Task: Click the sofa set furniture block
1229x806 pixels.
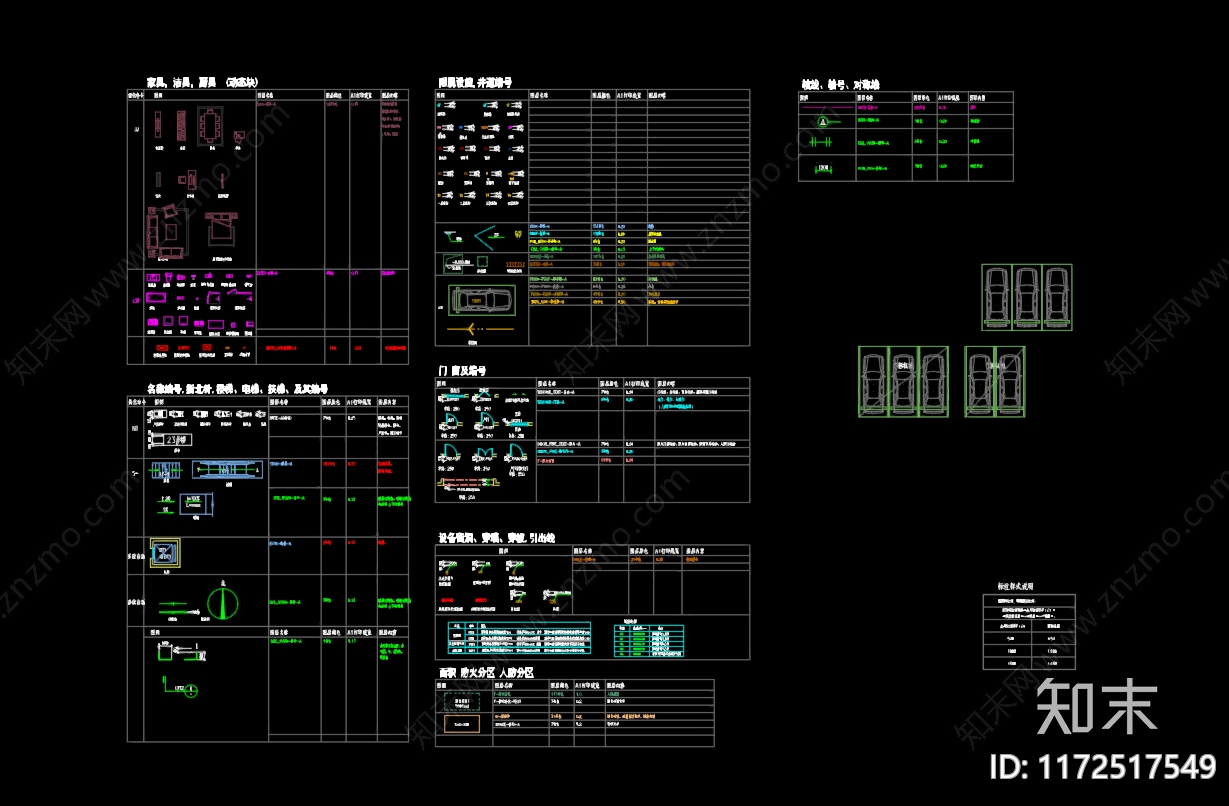Action: point(168,232)
